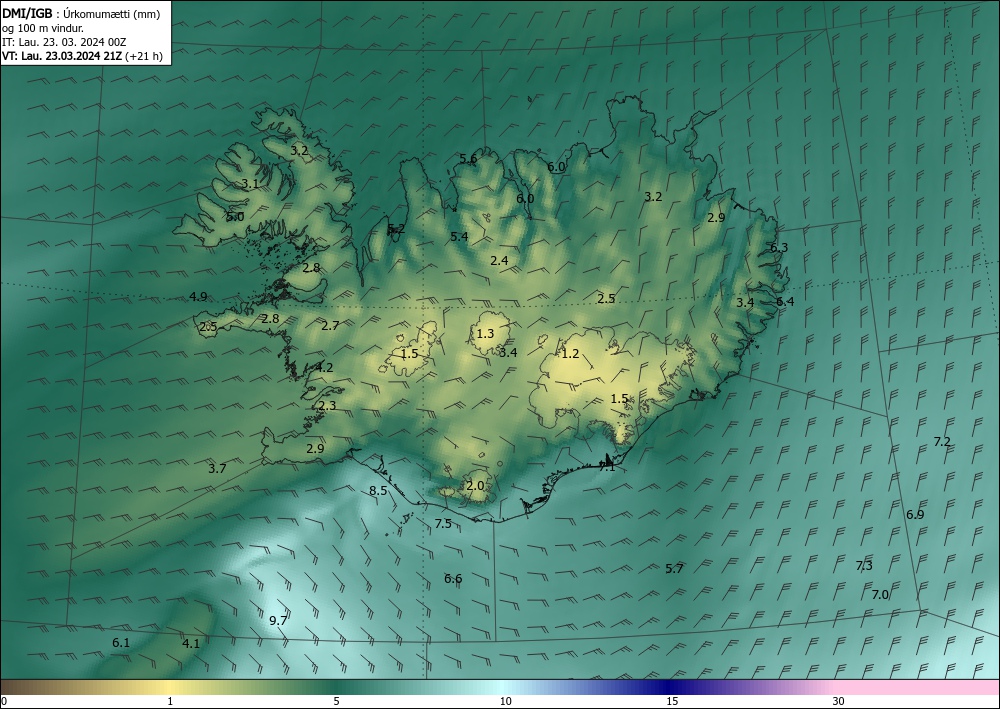Image resolution: width=1000 pixels, height=709 pixels.
Task: Click the 5.7 value over the sea
Action: click(x=674, y=569)
